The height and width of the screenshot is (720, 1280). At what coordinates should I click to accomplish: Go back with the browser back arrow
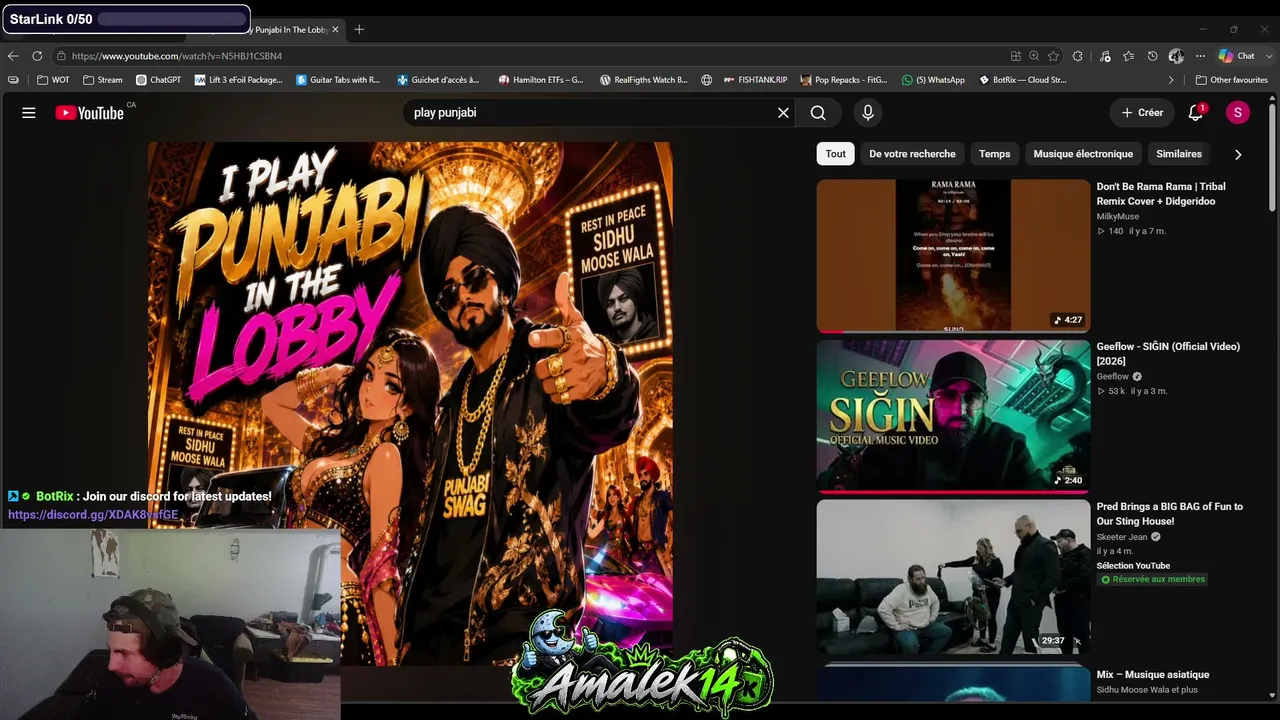tap(13, 56)
